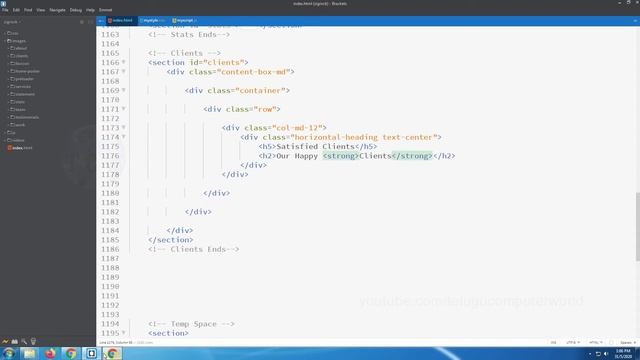Screen dimensions: 640x360
Task: Switch to the myscript JS tab
Action: tap(184, 20)
